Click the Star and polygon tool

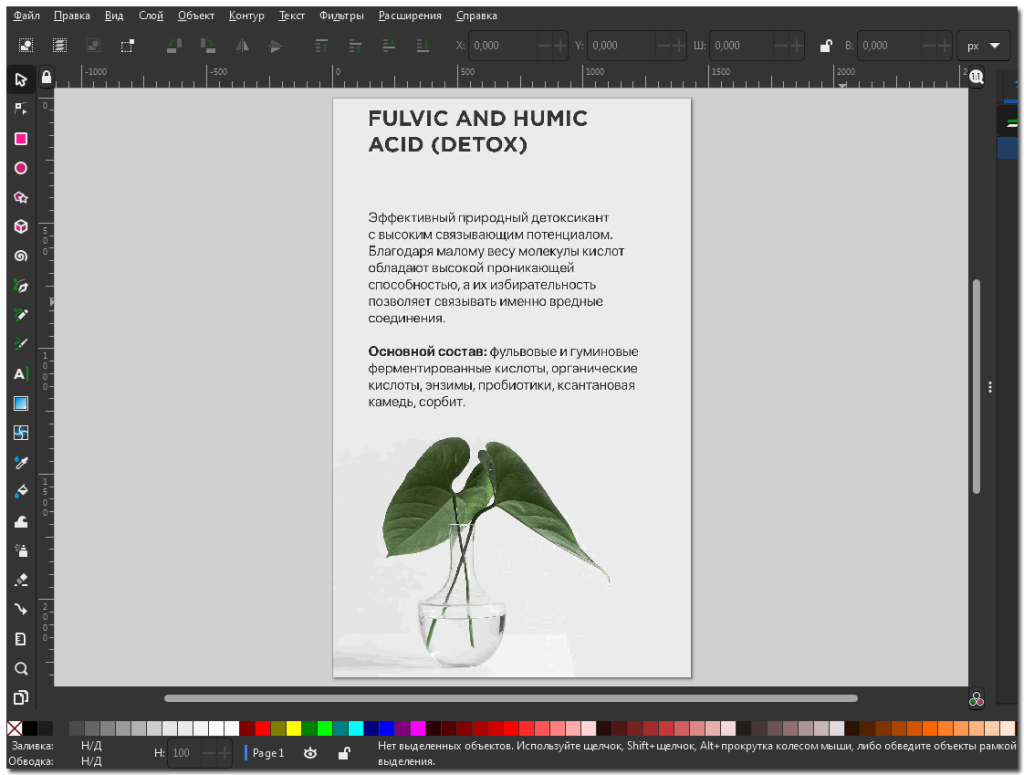click(20, 198)
